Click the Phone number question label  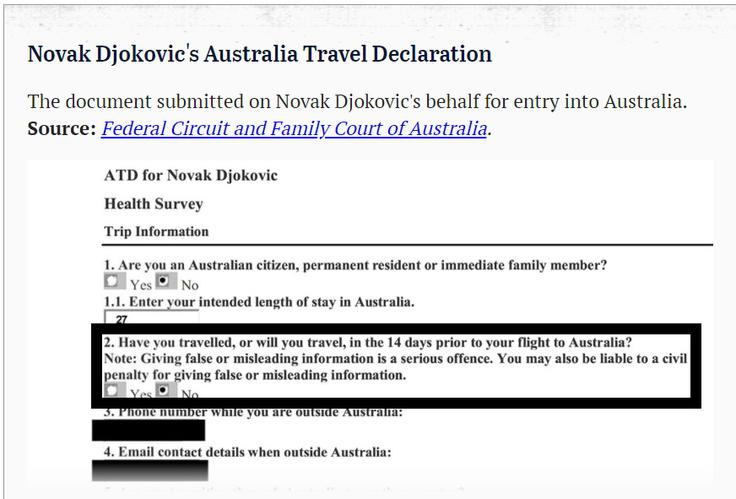pos(253,412)
